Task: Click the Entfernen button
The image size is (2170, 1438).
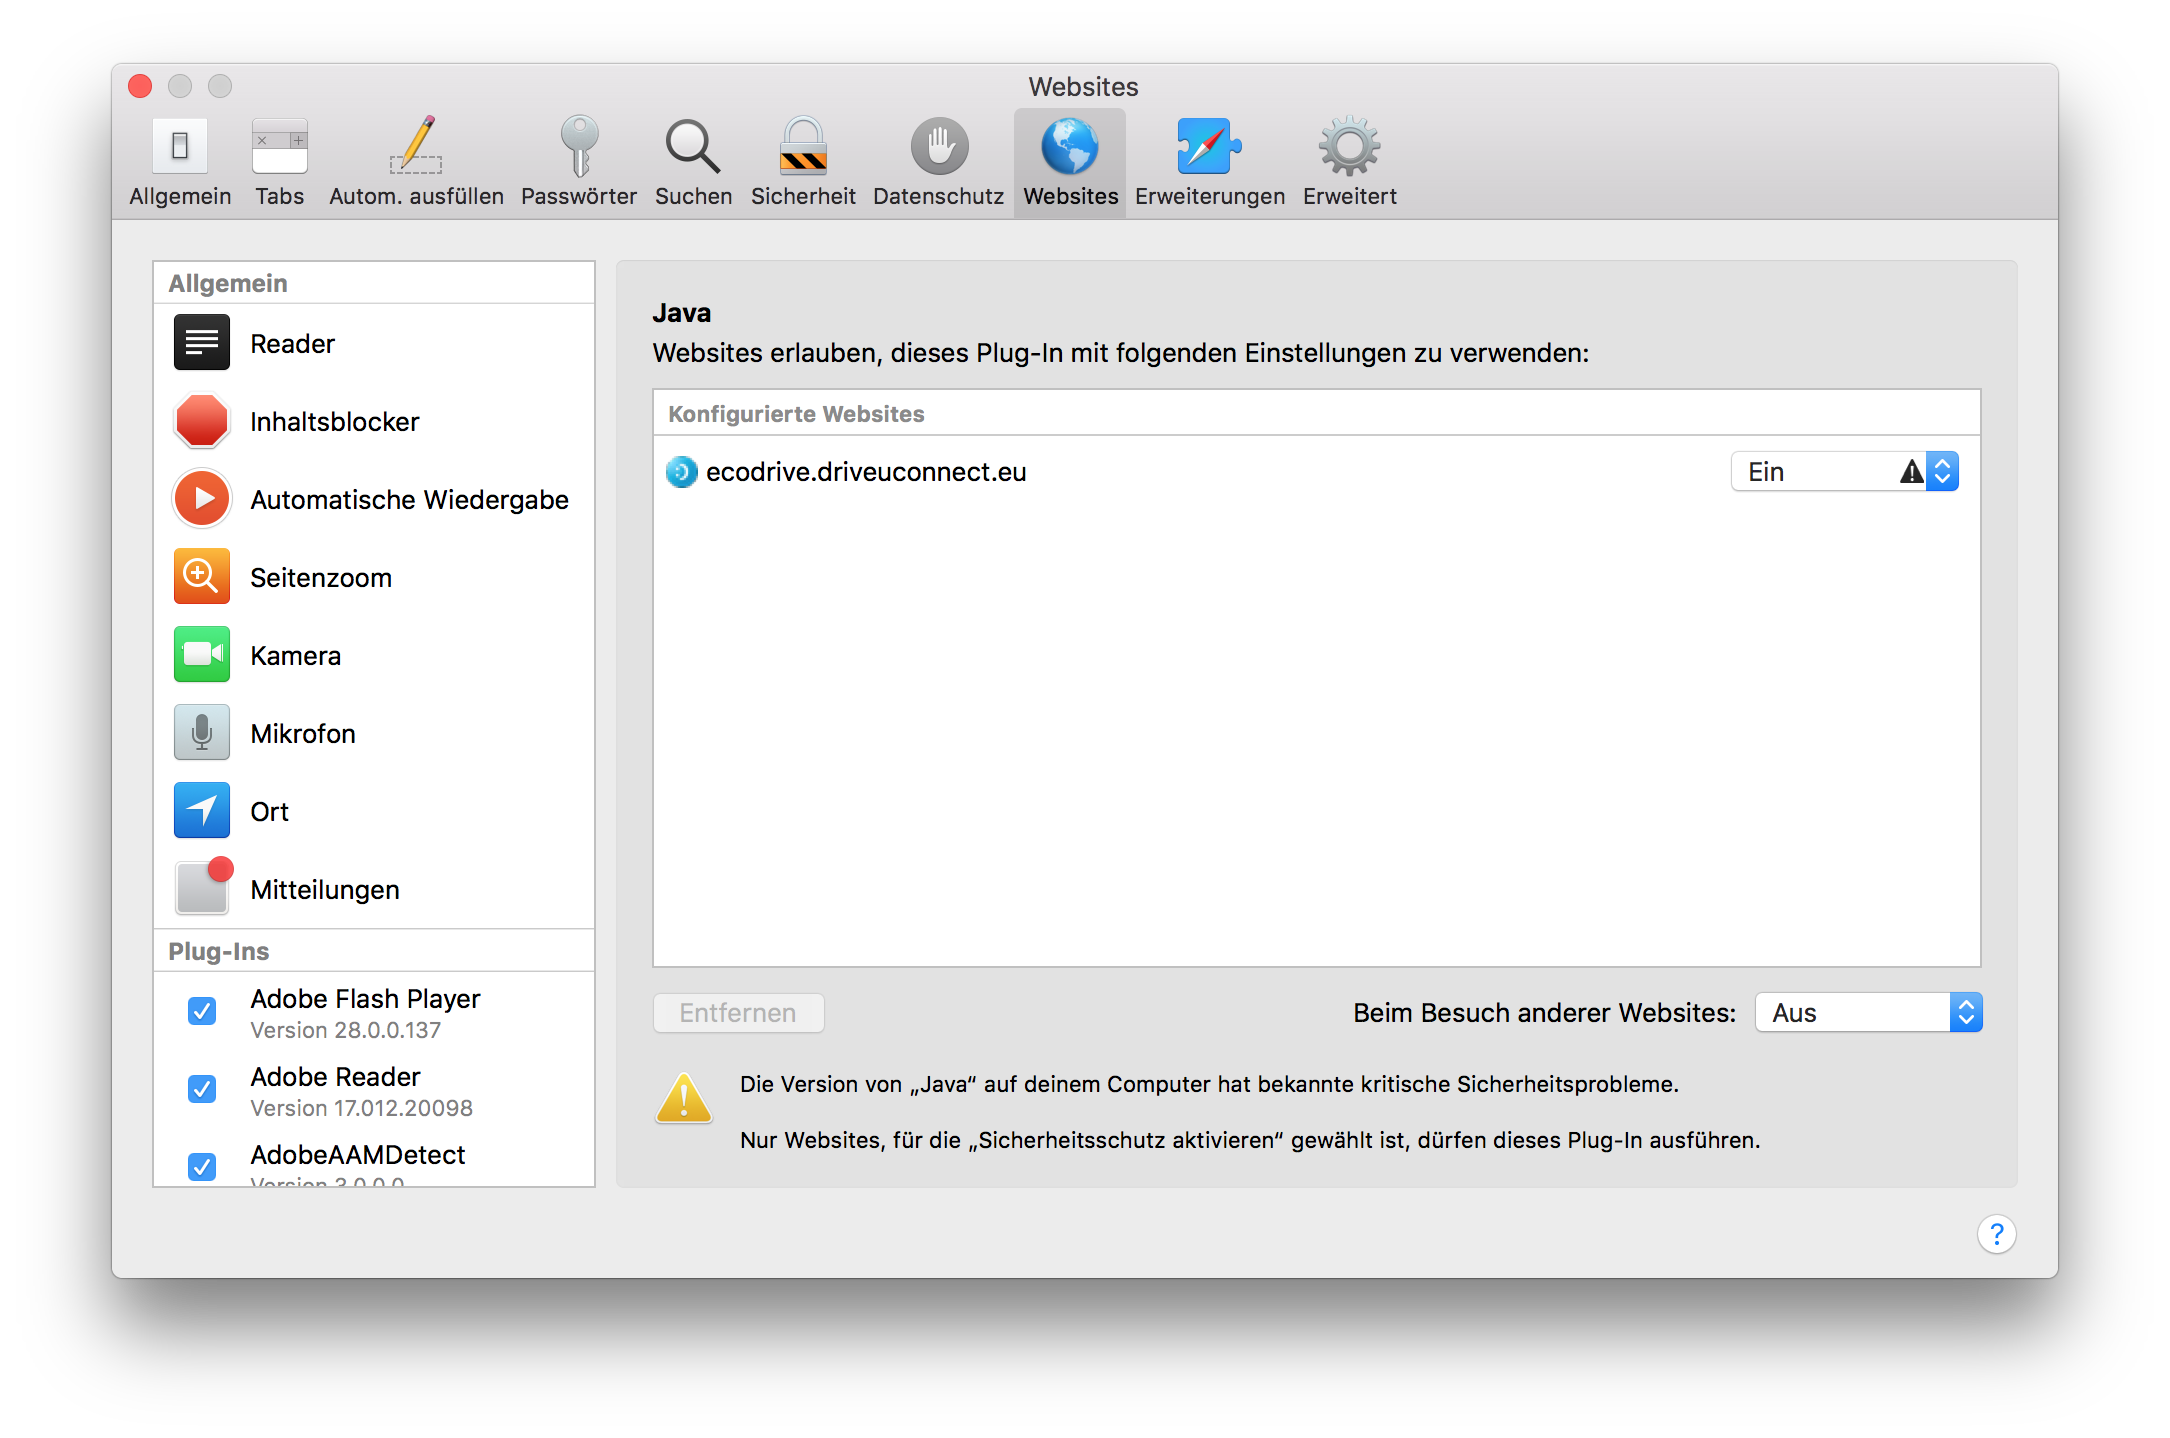Action: (x=738, y=1013)
